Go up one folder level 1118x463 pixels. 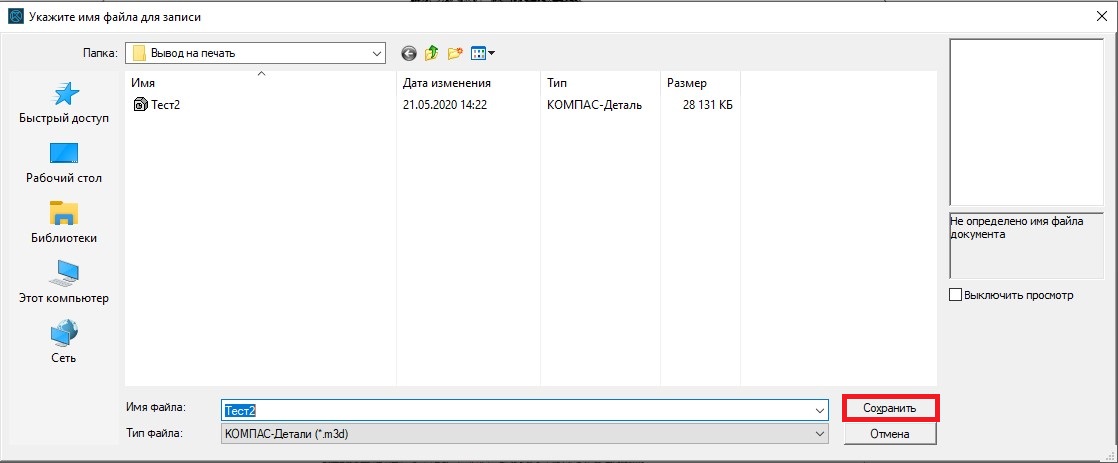tap(431, 53)
